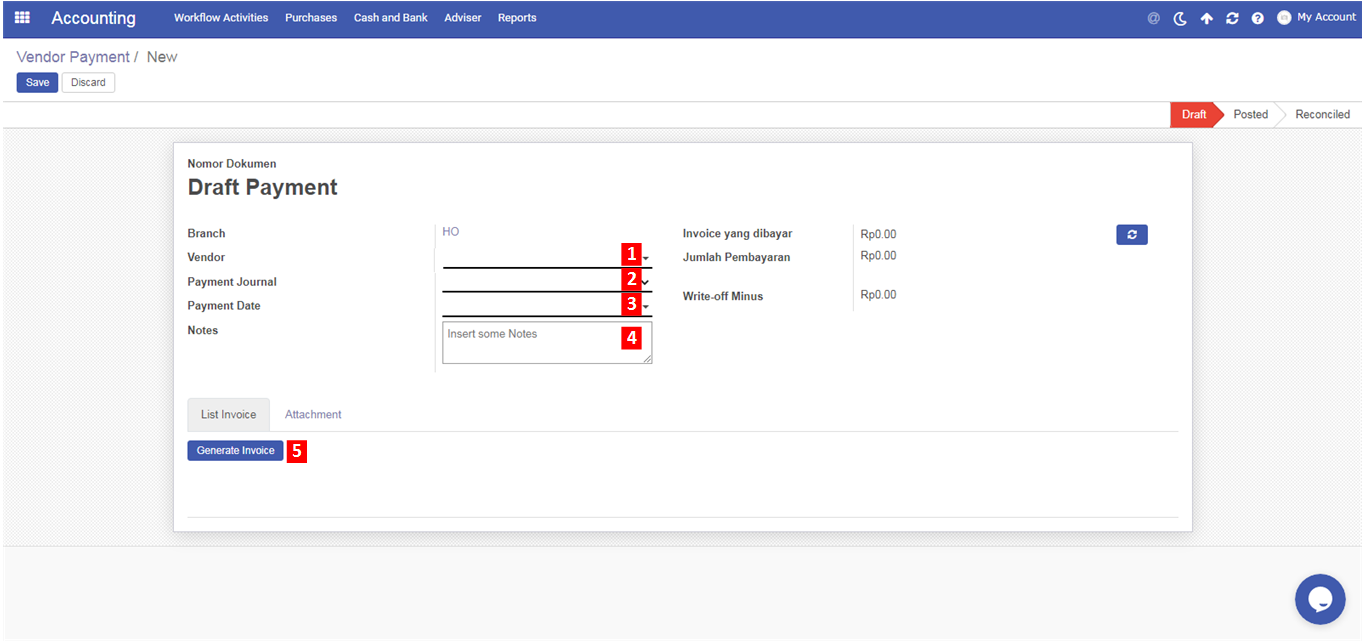
Task: Expand the Payment Journal dropdown
Action: (646, 282)
